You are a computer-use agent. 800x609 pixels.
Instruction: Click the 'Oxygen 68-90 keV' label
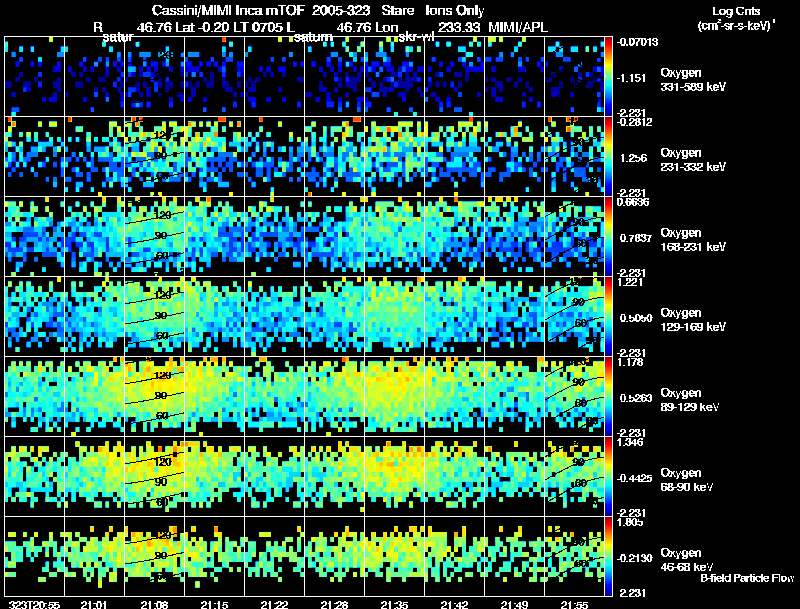[x=687, y=480]
